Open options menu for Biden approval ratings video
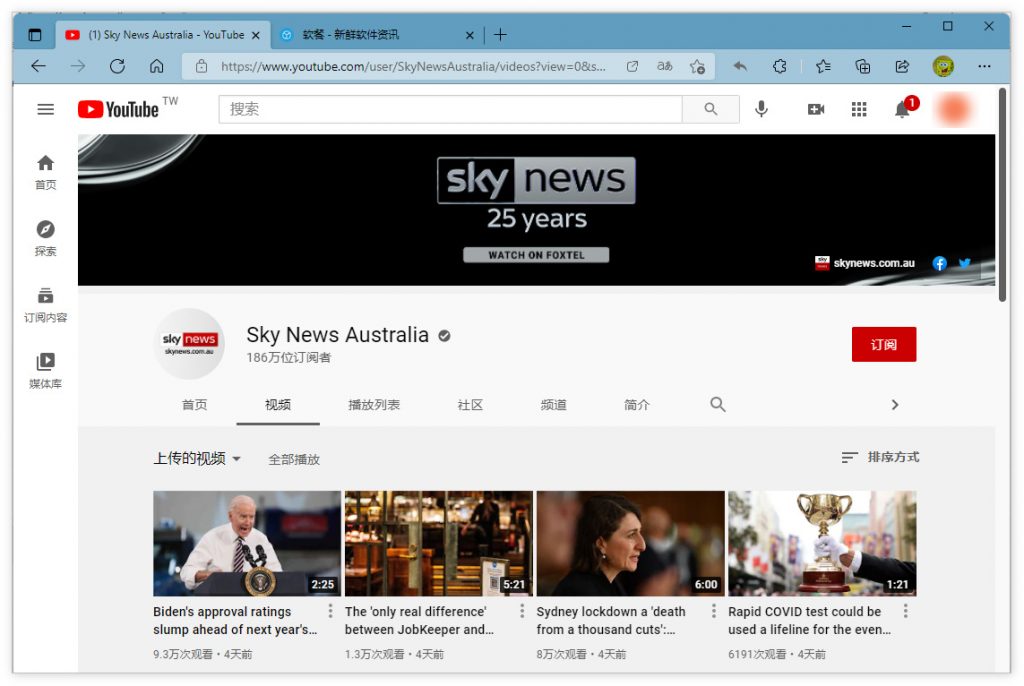The height and width of the screenshot is (686, 1024). tap(330, 611)
